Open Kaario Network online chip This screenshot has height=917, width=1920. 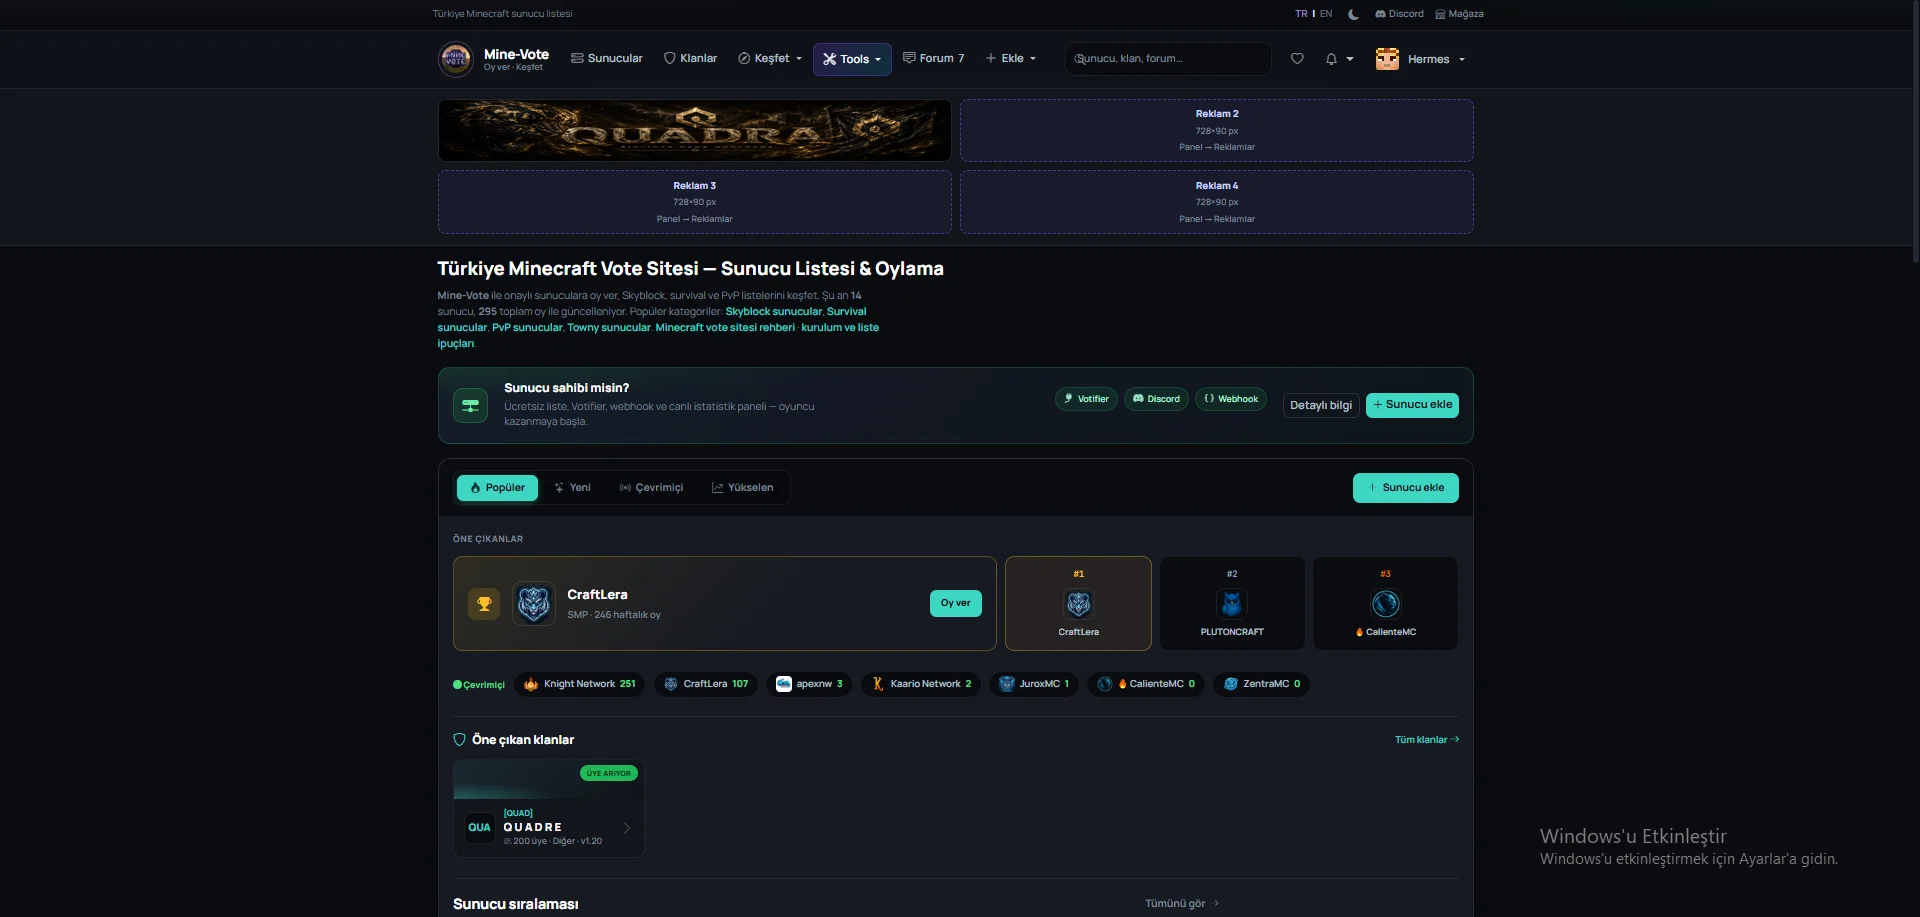(920, 684)
